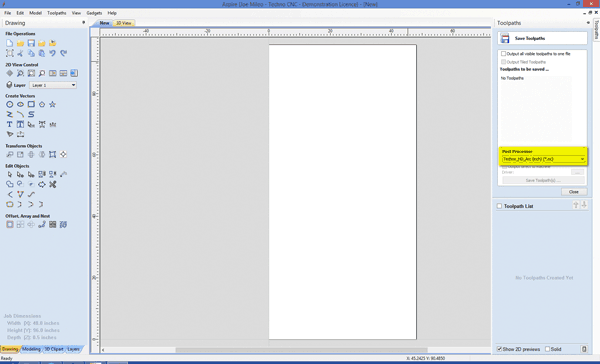Enable Output all visible toolpaths to one file
Screen dimensions: 600x364
[x=504, y=54]
